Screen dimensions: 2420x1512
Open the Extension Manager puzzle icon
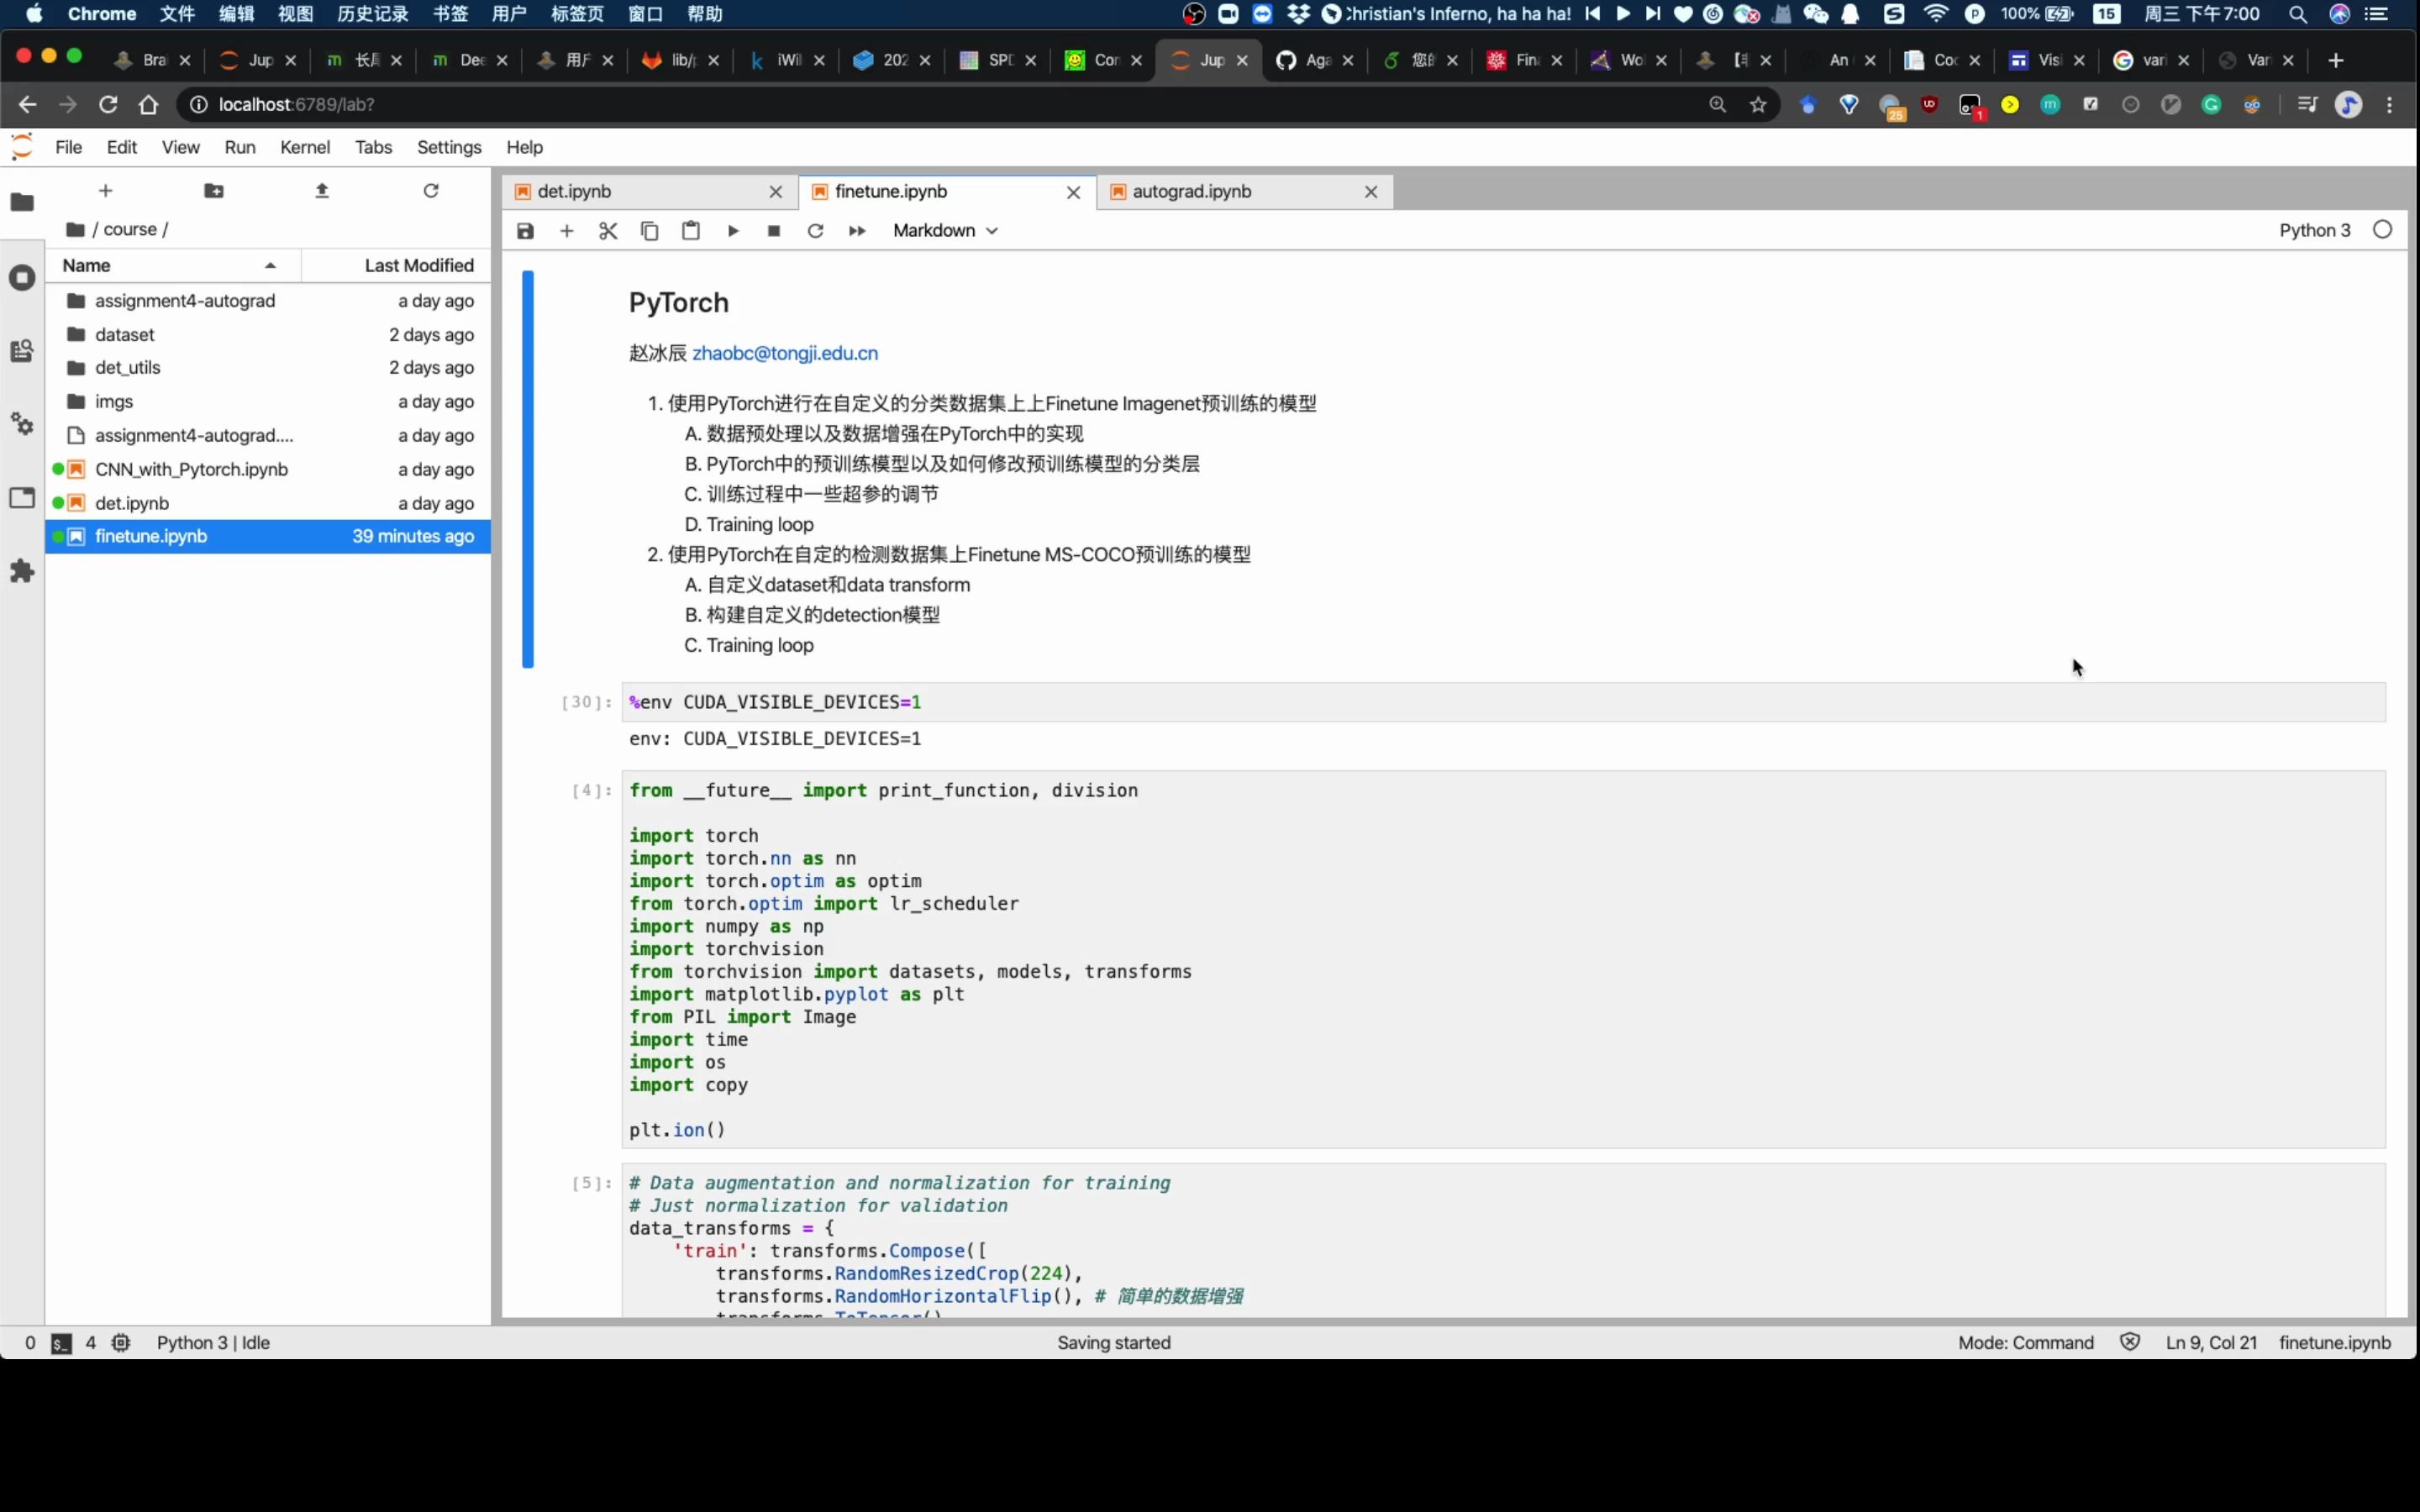coord(22,571)
